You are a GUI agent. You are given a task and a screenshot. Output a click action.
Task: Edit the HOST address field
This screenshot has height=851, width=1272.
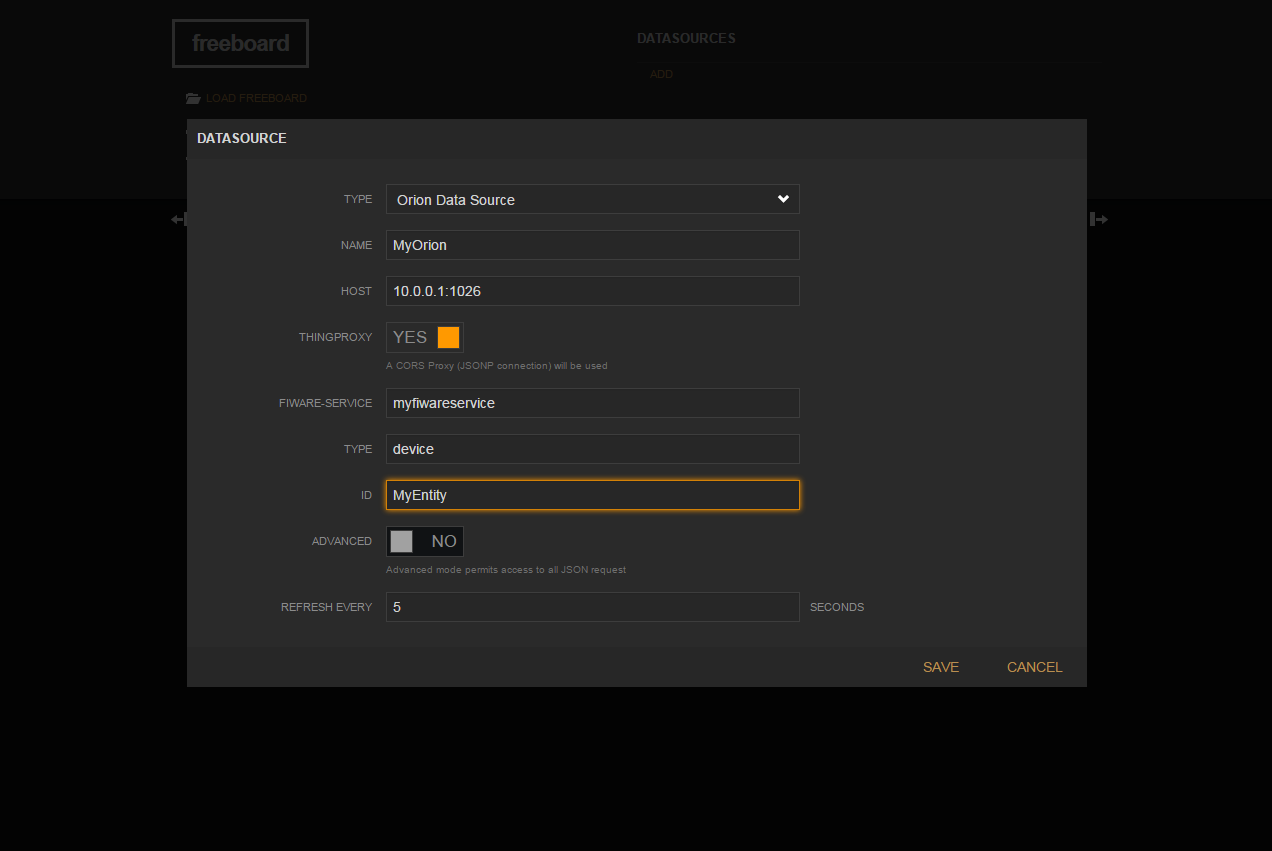point(592,291)
